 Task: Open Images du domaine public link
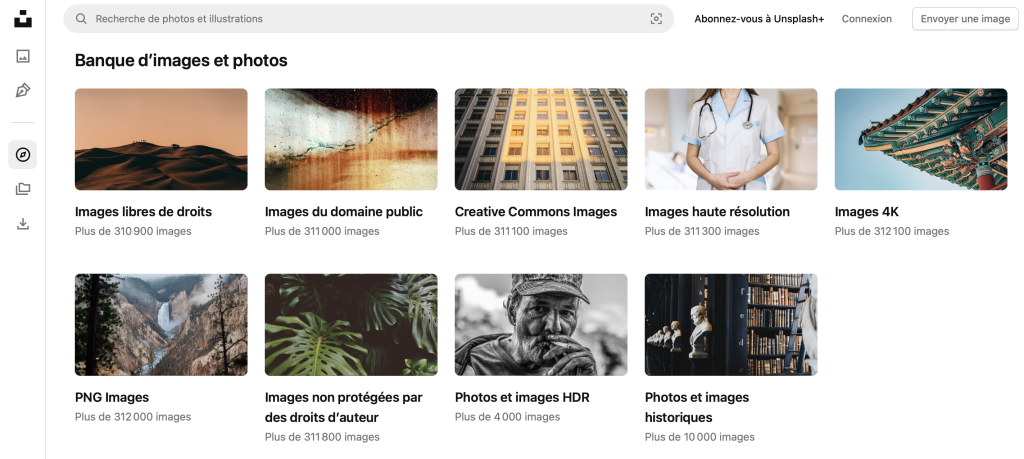(343, 212)
